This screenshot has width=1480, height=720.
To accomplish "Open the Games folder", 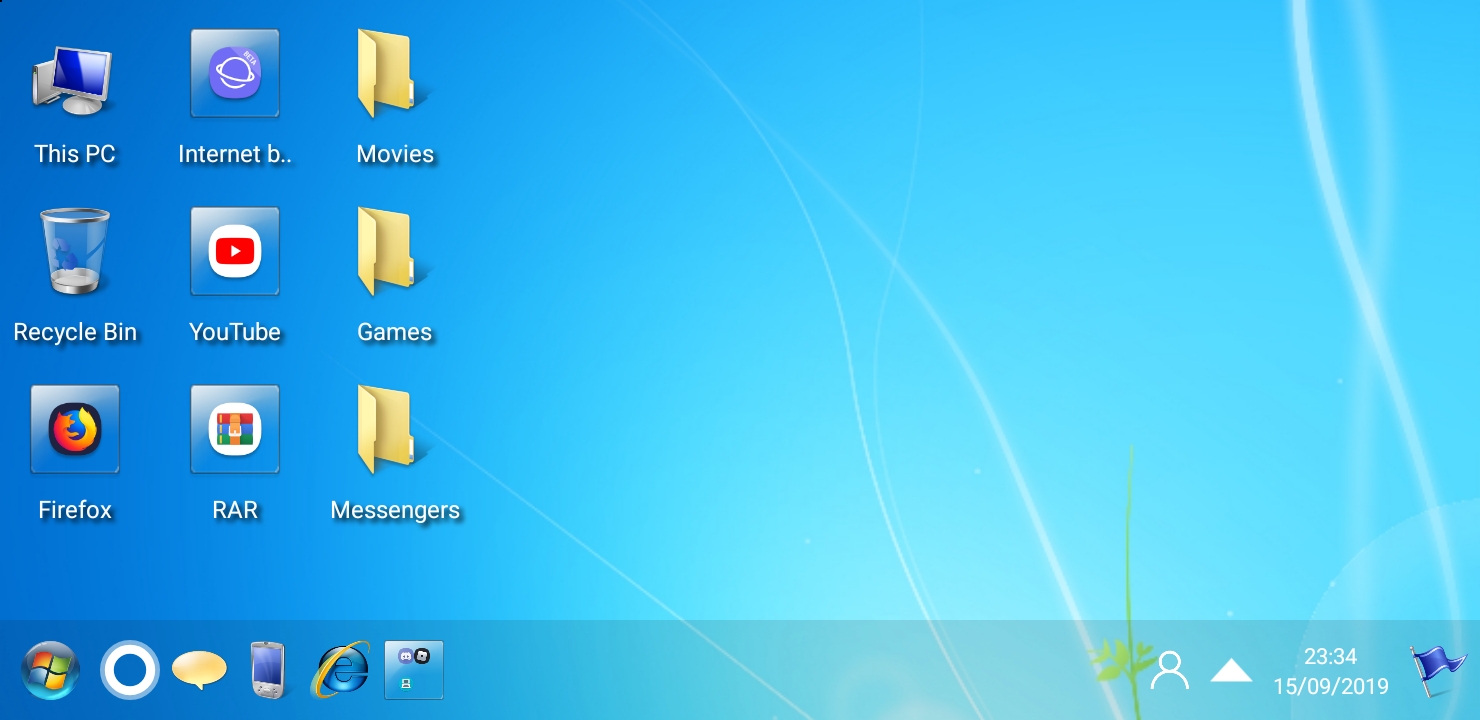I will click(x=394, y=251).
